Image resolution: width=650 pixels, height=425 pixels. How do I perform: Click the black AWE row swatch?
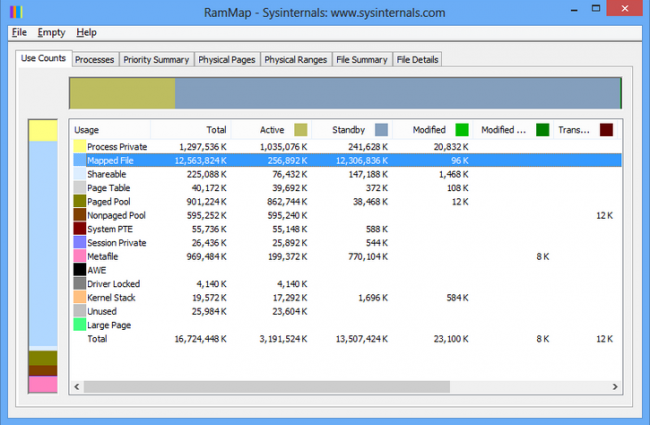coord(80,270)
